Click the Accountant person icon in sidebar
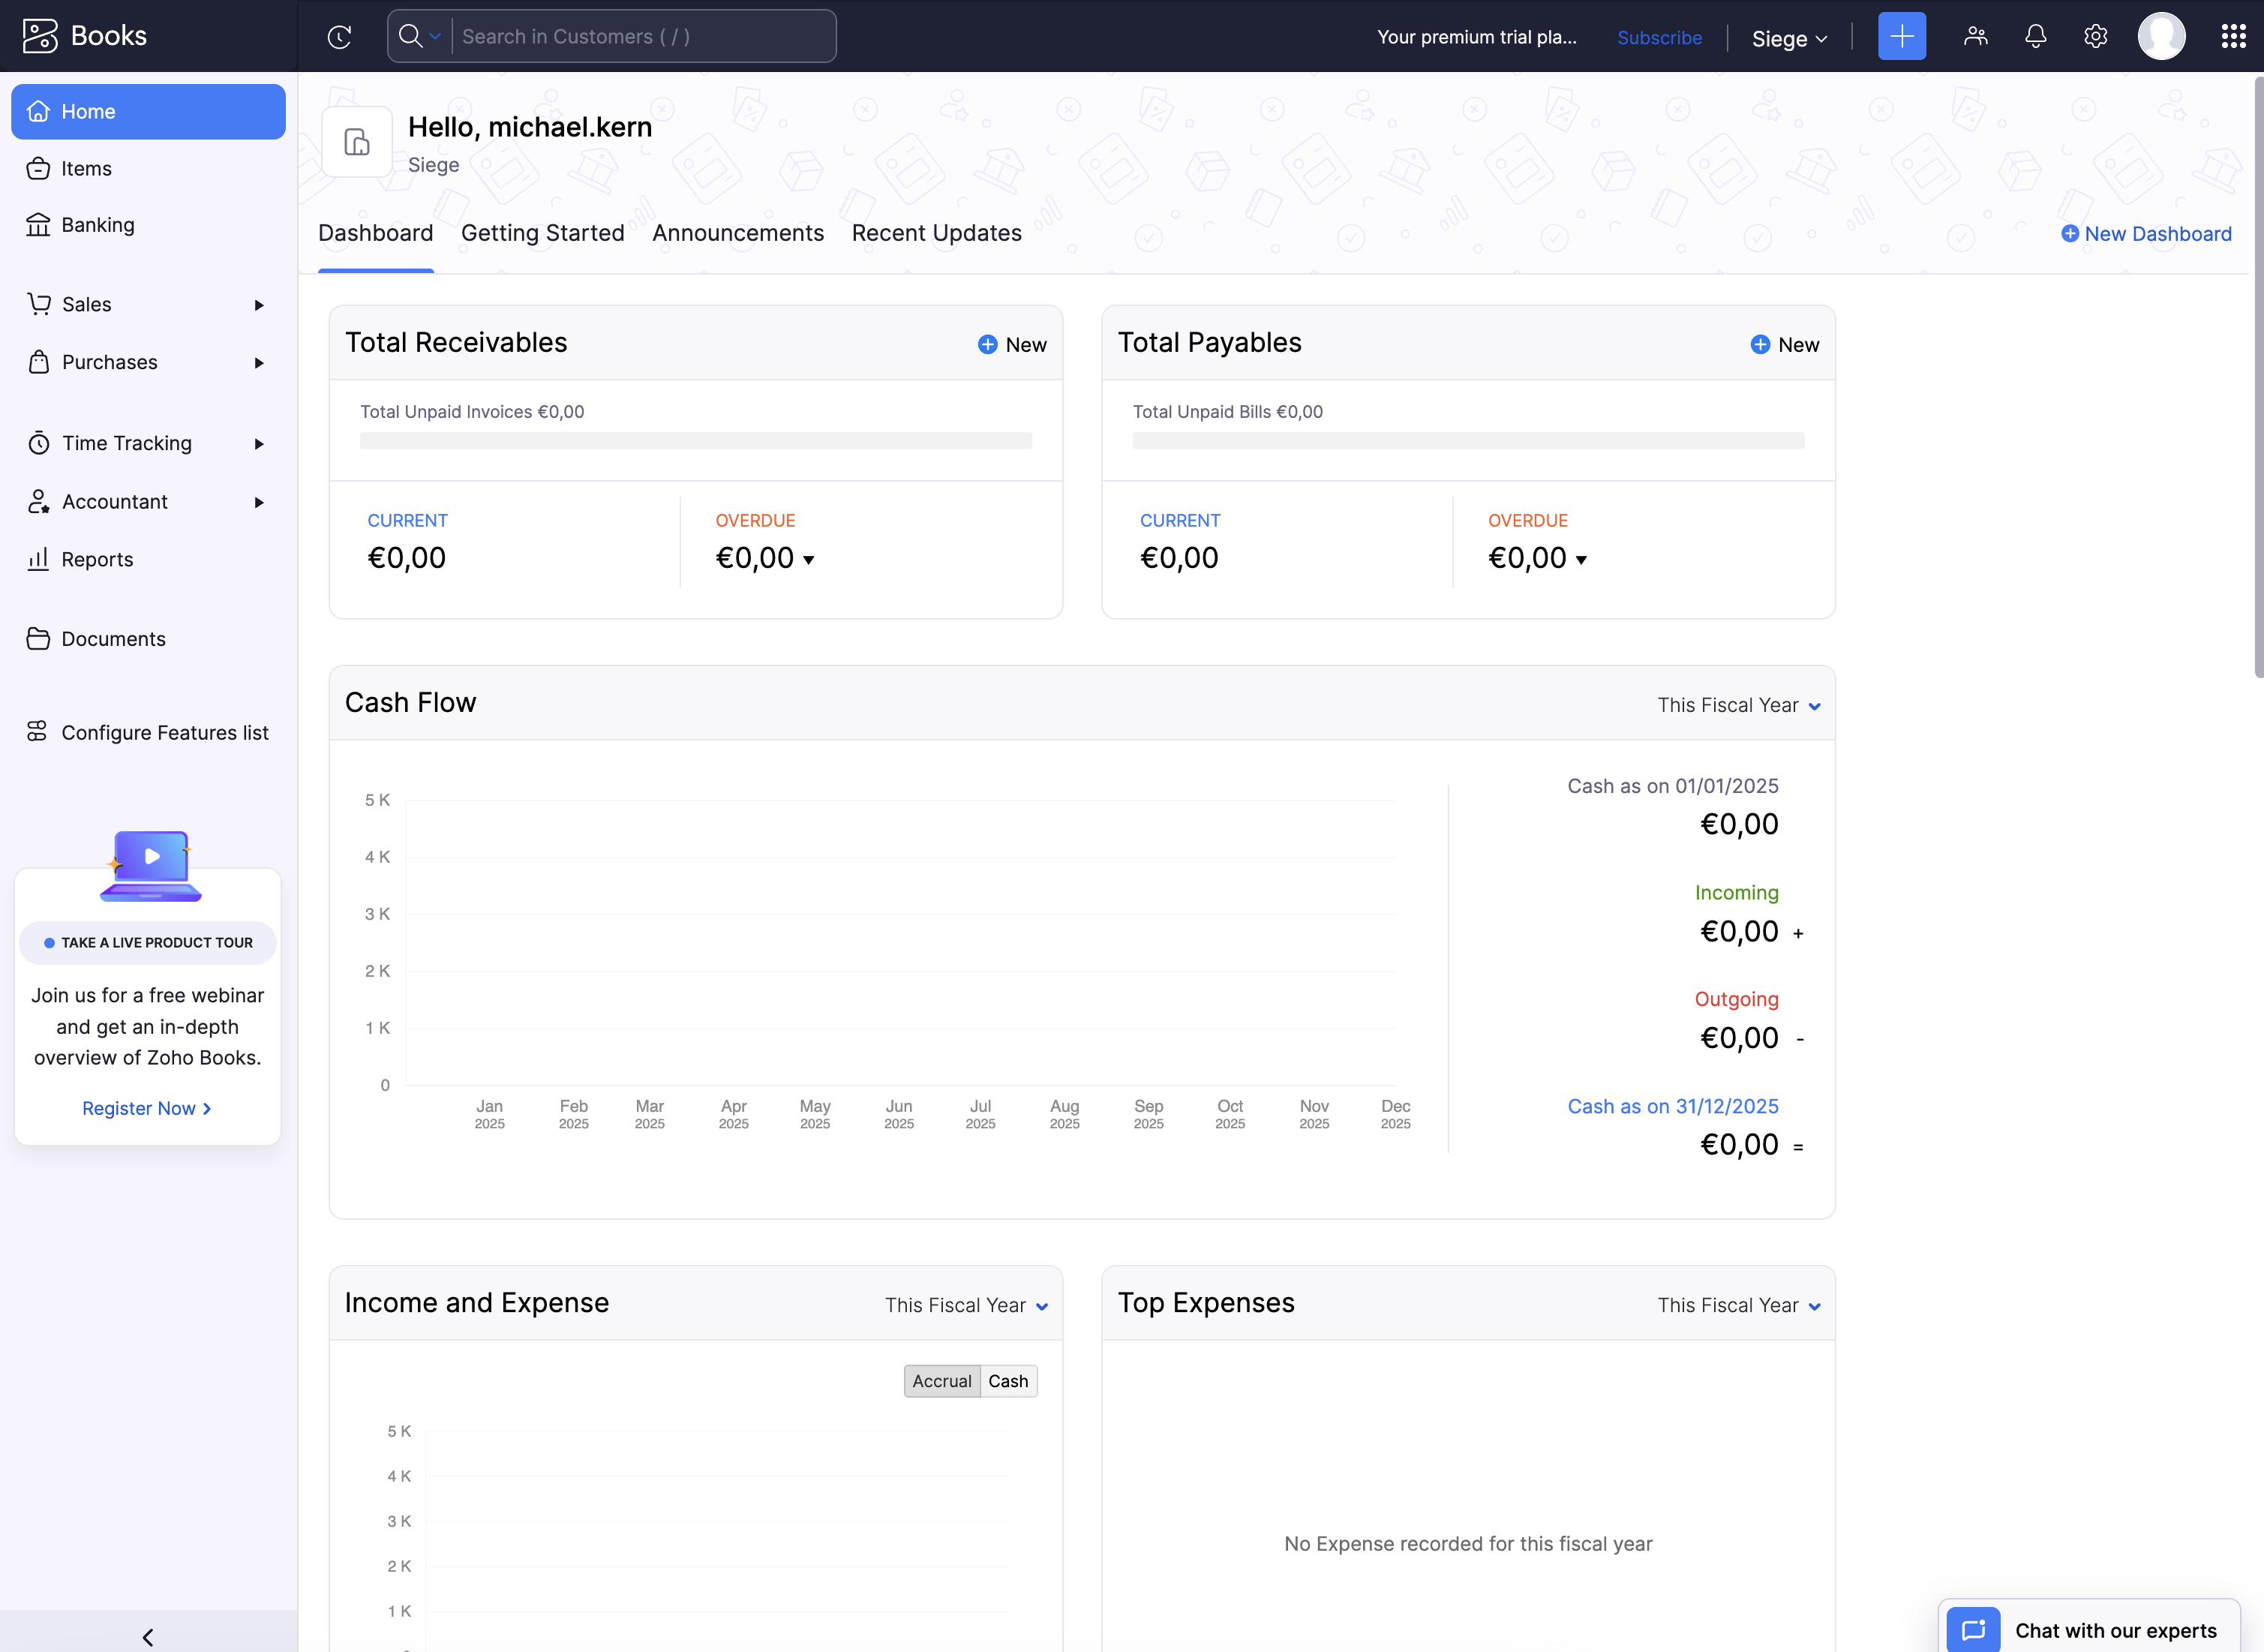This screenshot has height=1652, width=2264. pyautogui.click(x=39, y=501)
